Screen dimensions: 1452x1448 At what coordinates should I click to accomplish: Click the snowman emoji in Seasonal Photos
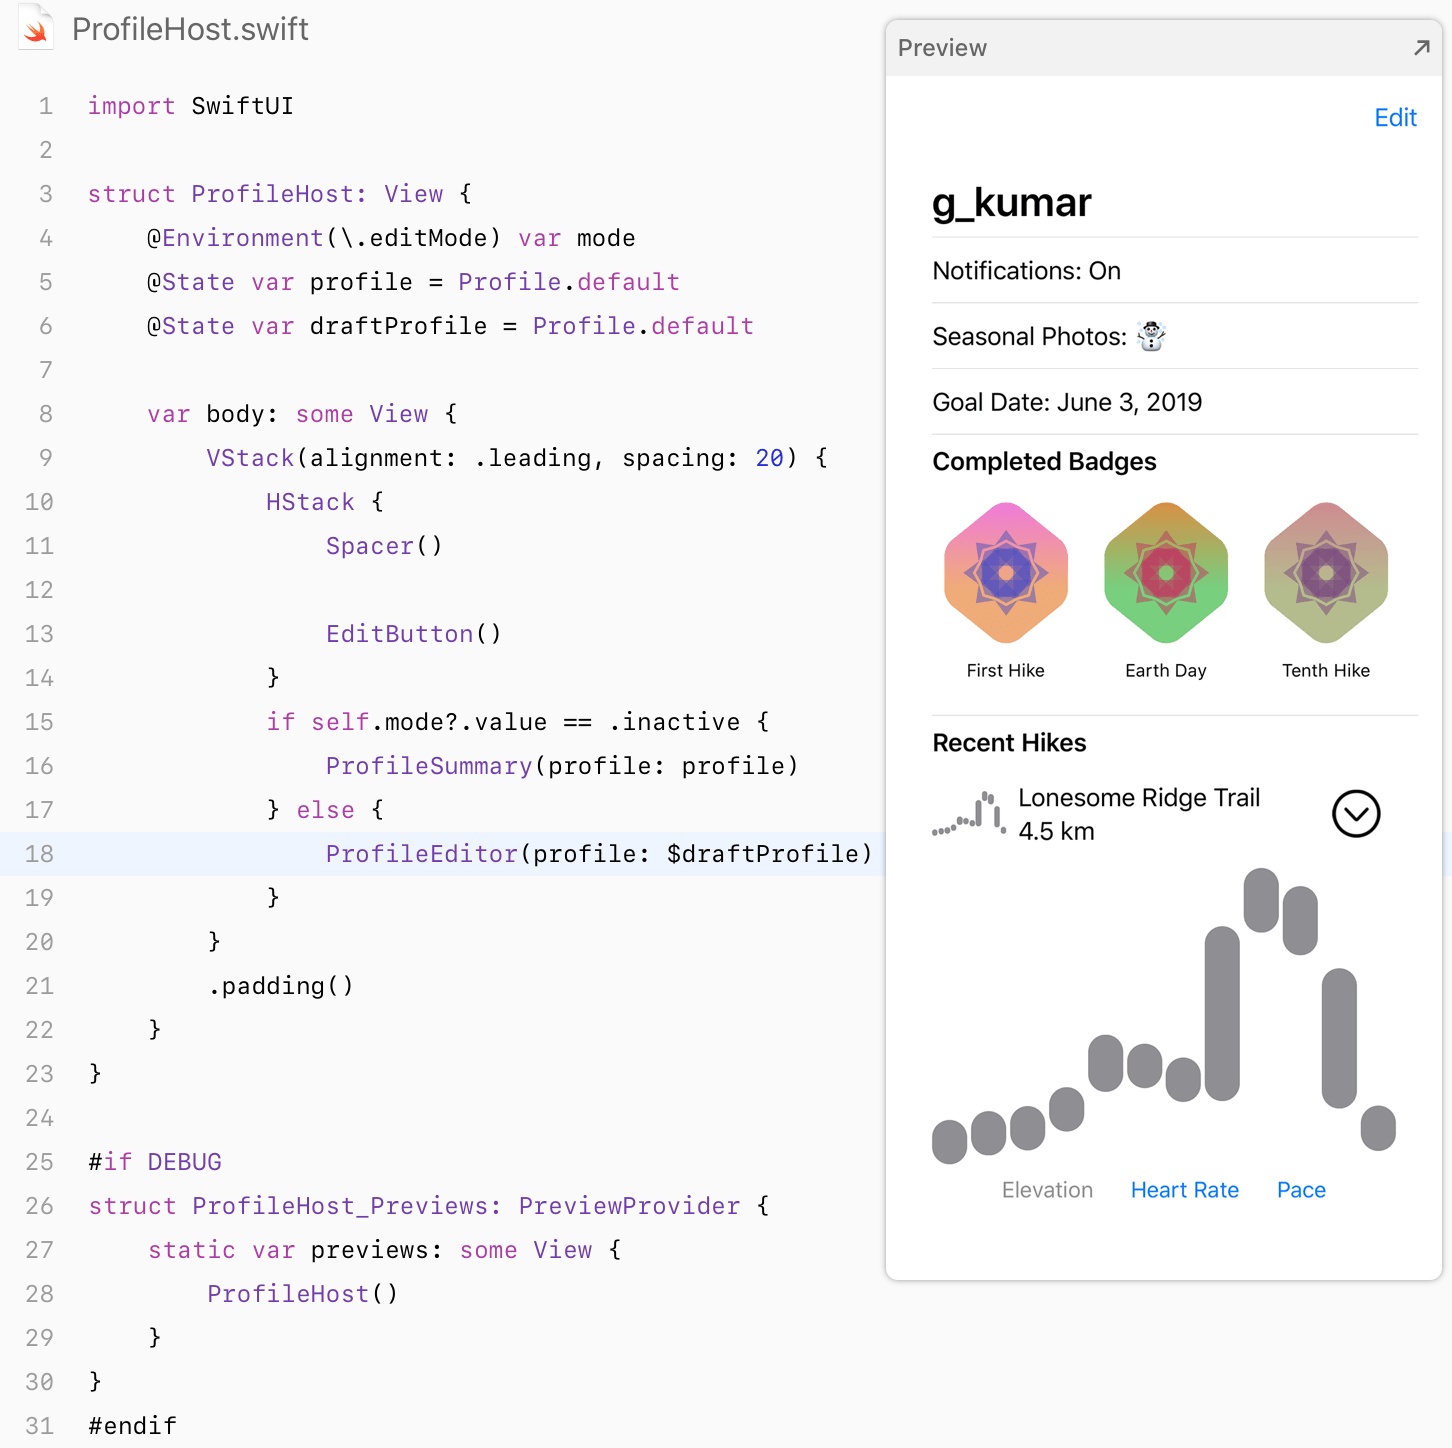point(1151,337)
